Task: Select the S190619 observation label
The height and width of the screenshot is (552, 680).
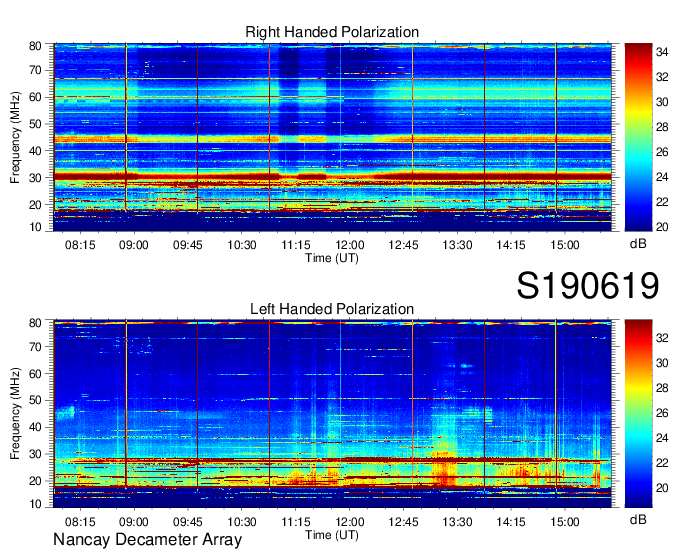Action: 588,286
